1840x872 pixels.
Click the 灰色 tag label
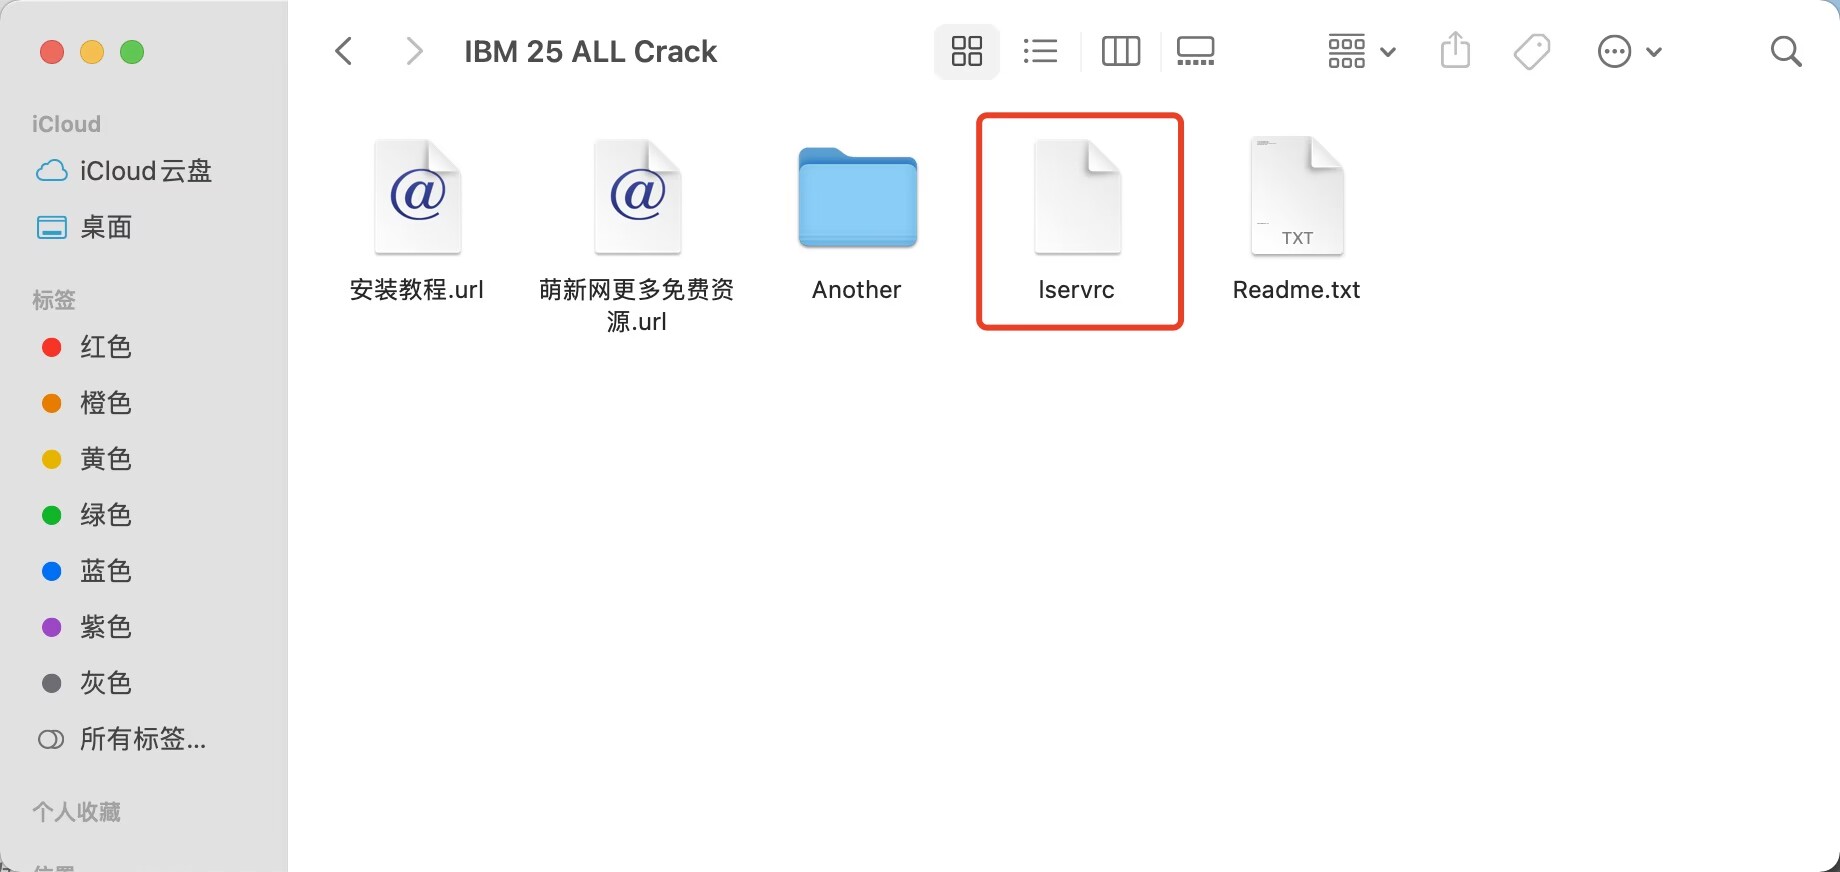pos(106,683)
